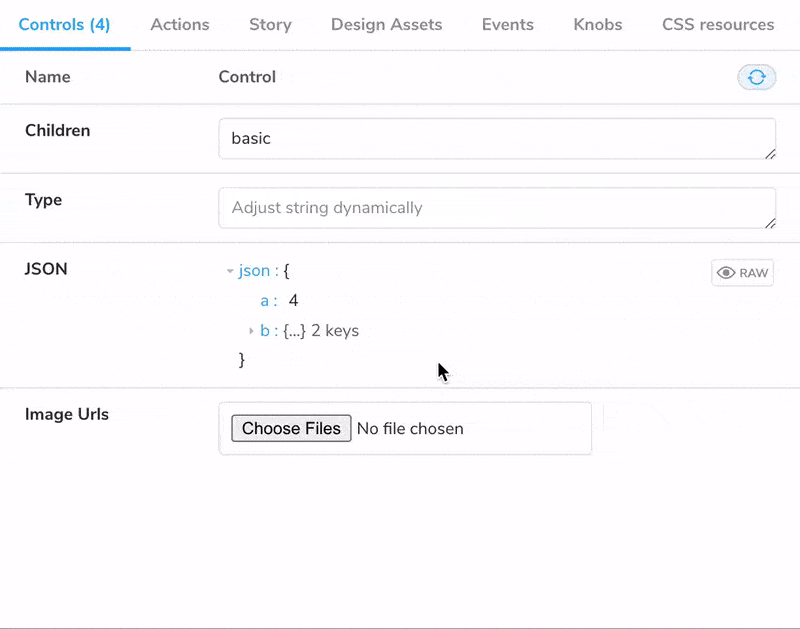Click the Children row label

(58, 131)
